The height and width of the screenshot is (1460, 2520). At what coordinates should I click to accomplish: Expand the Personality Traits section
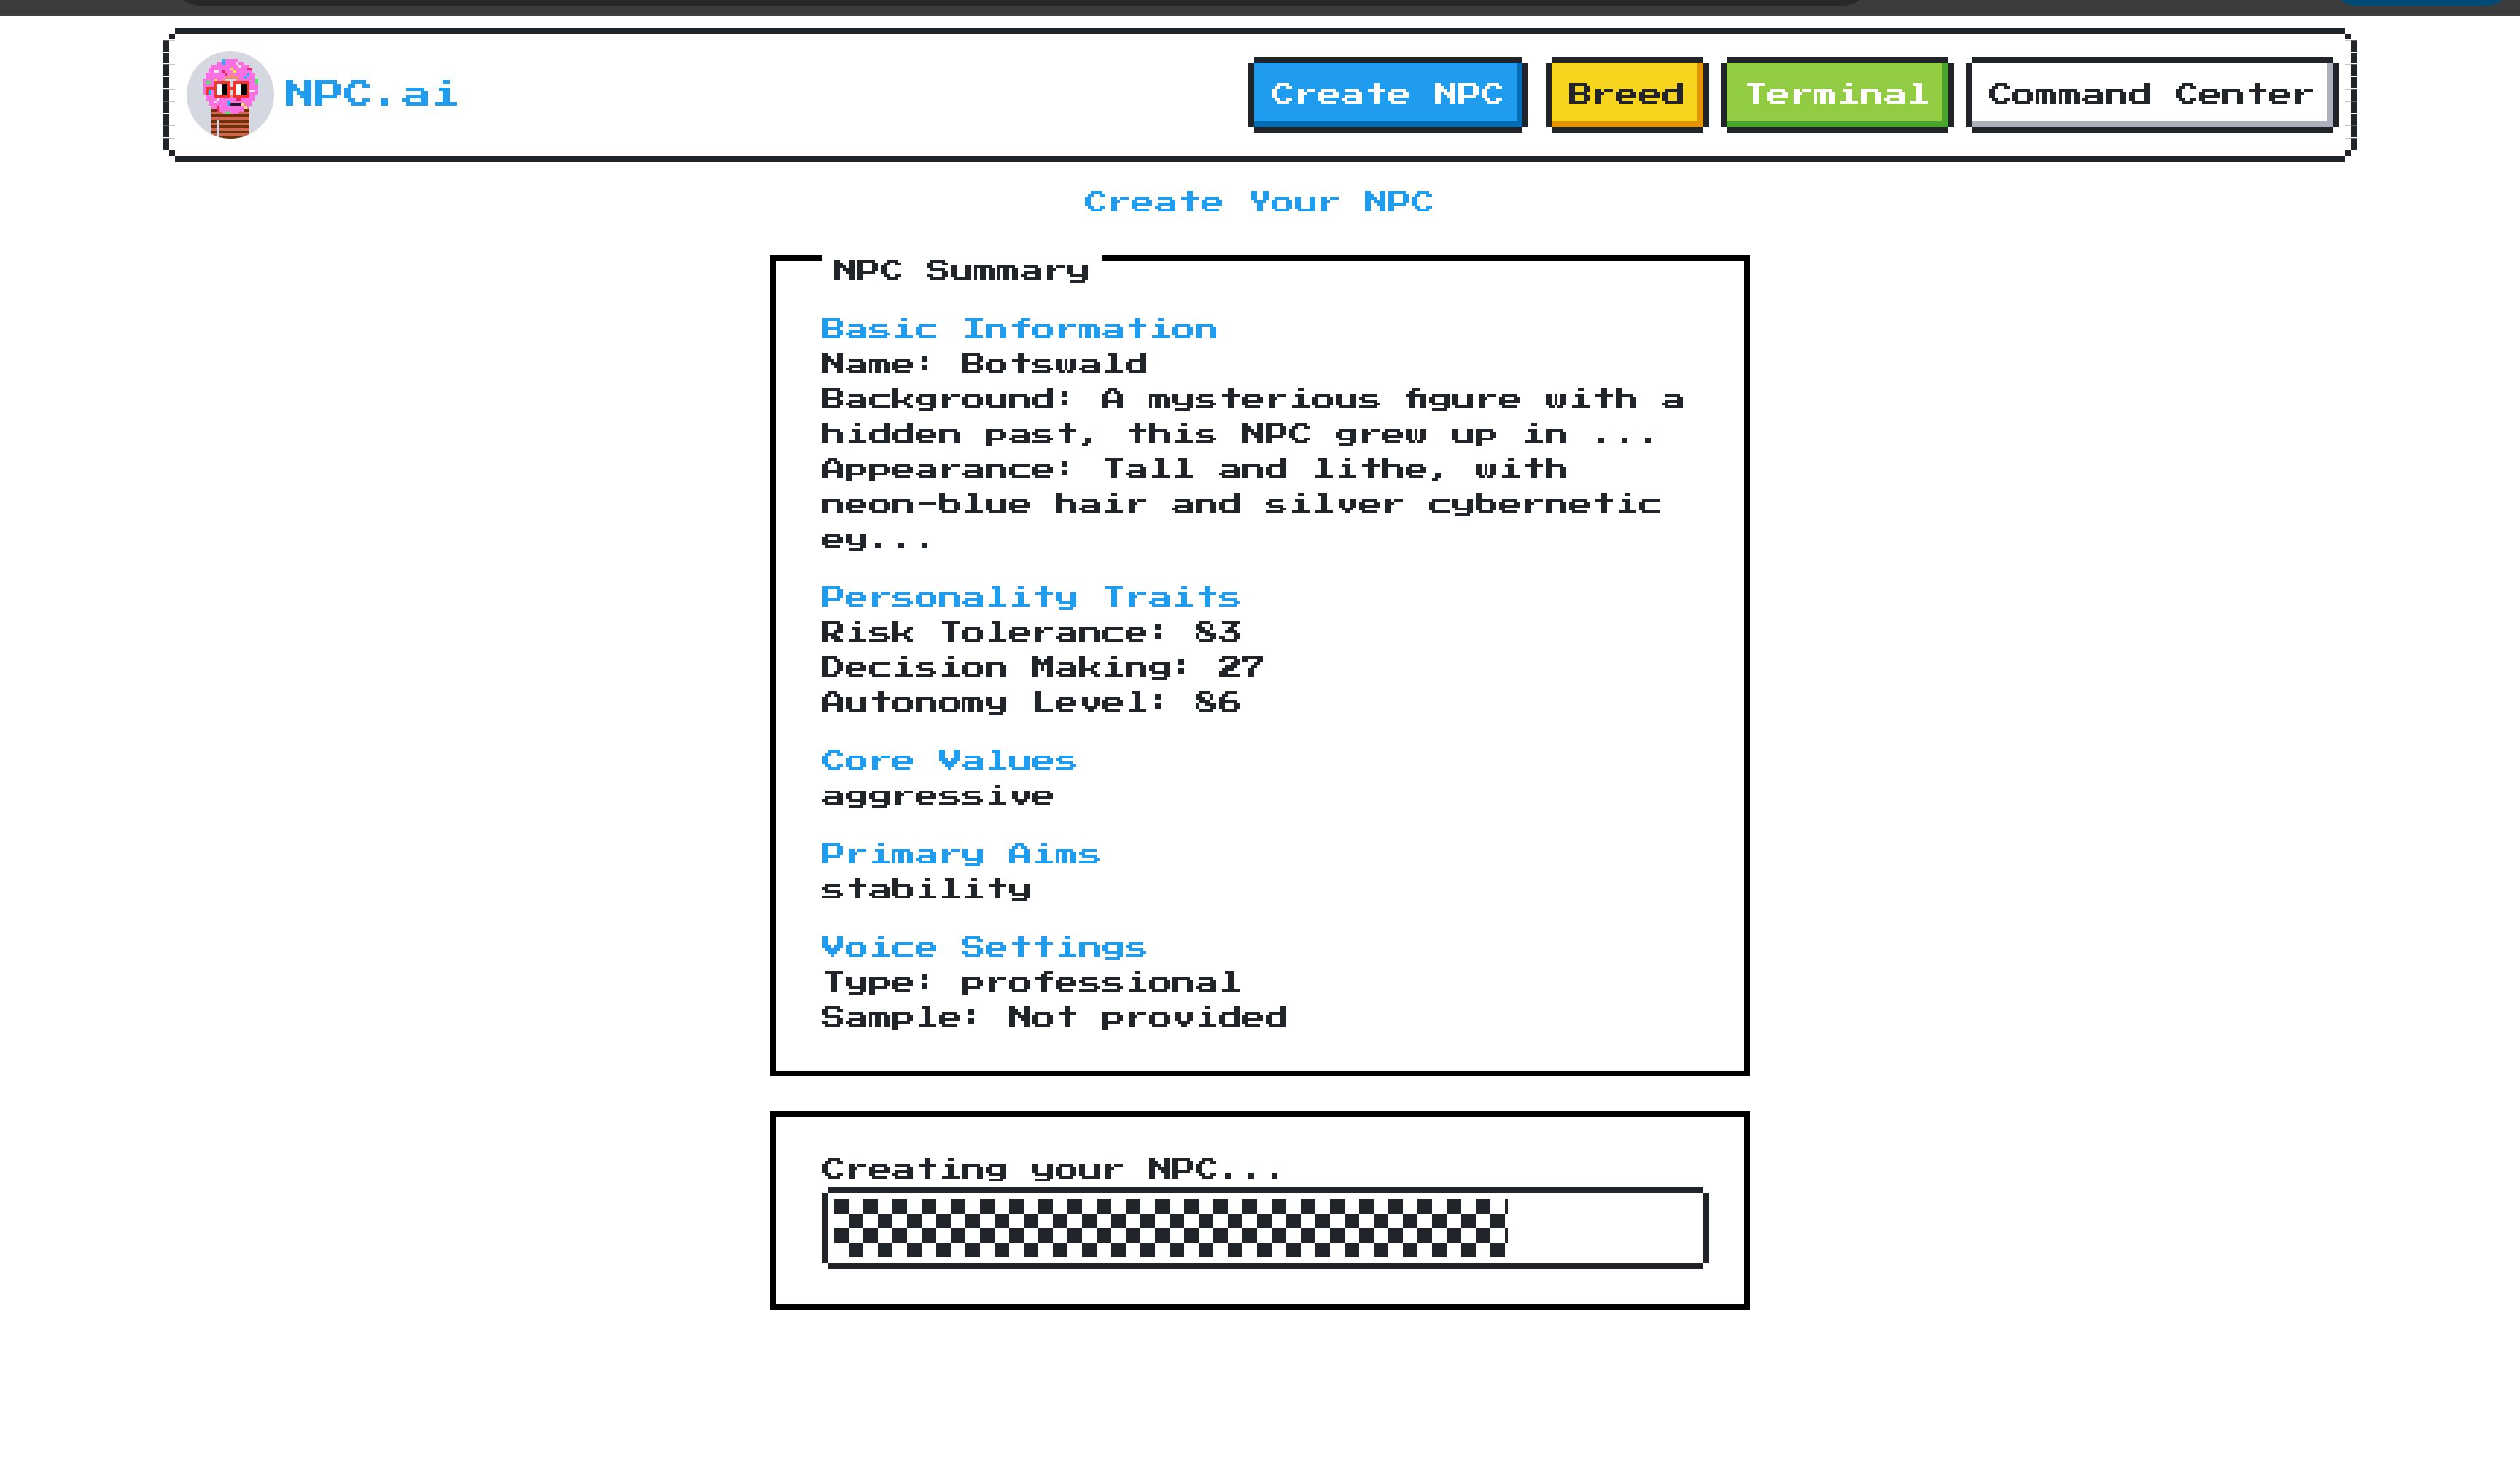click(x=1029, y=596)
